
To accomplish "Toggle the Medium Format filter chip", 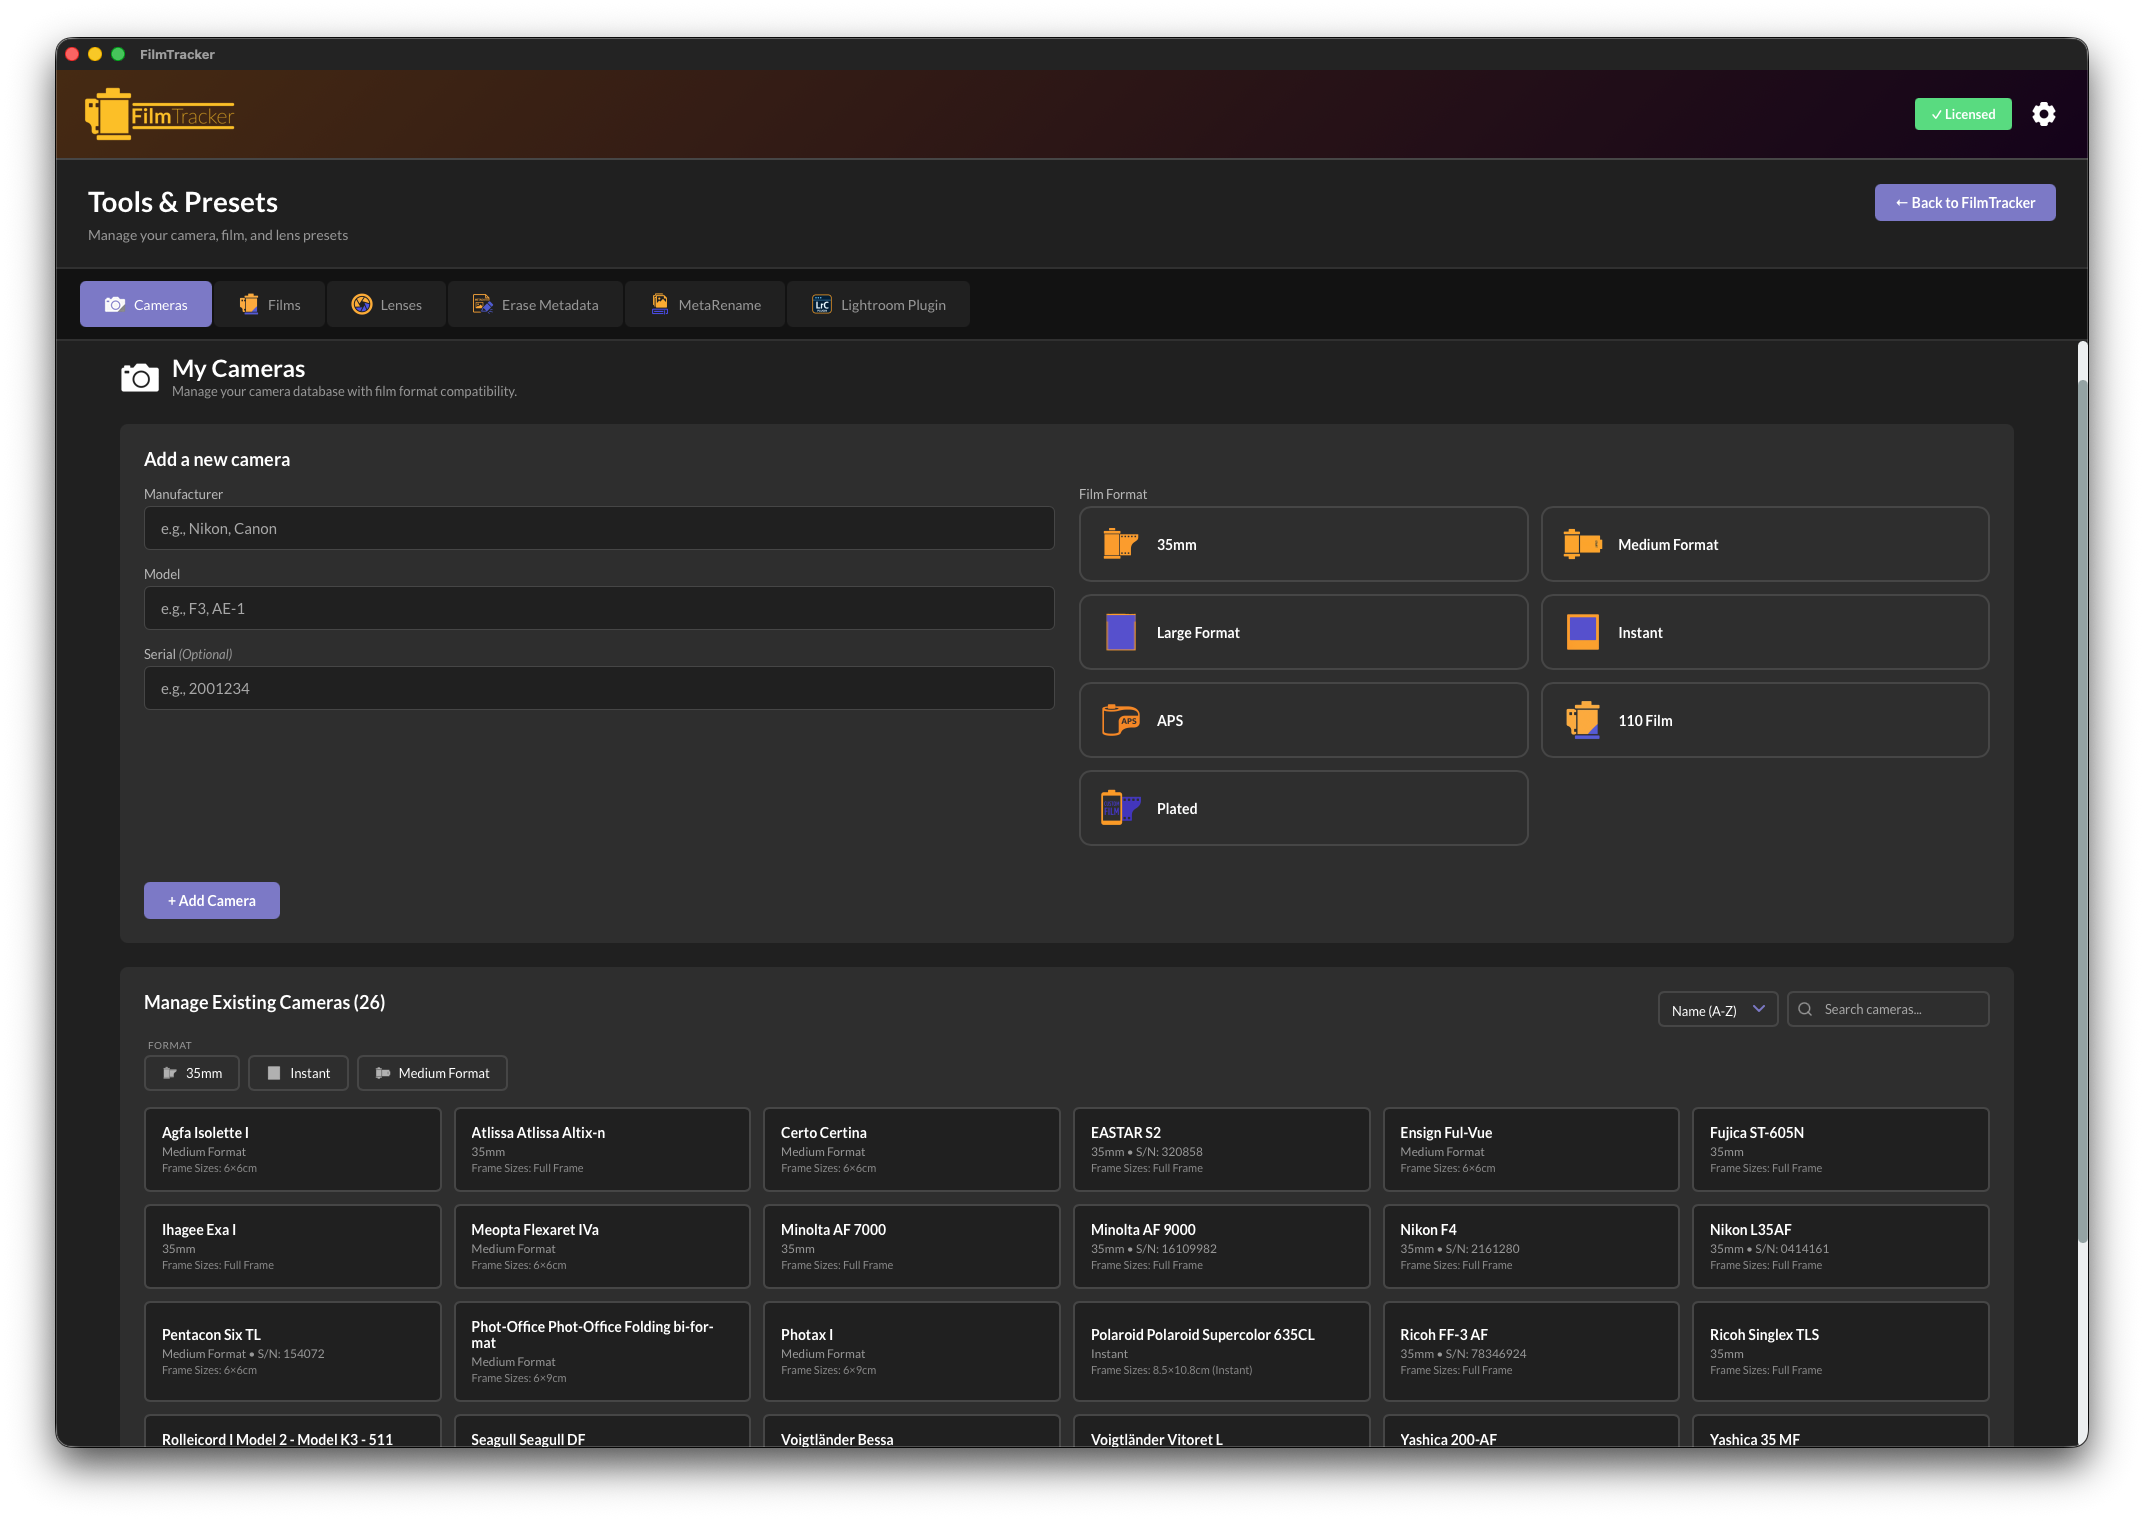I will point(432,1073).
